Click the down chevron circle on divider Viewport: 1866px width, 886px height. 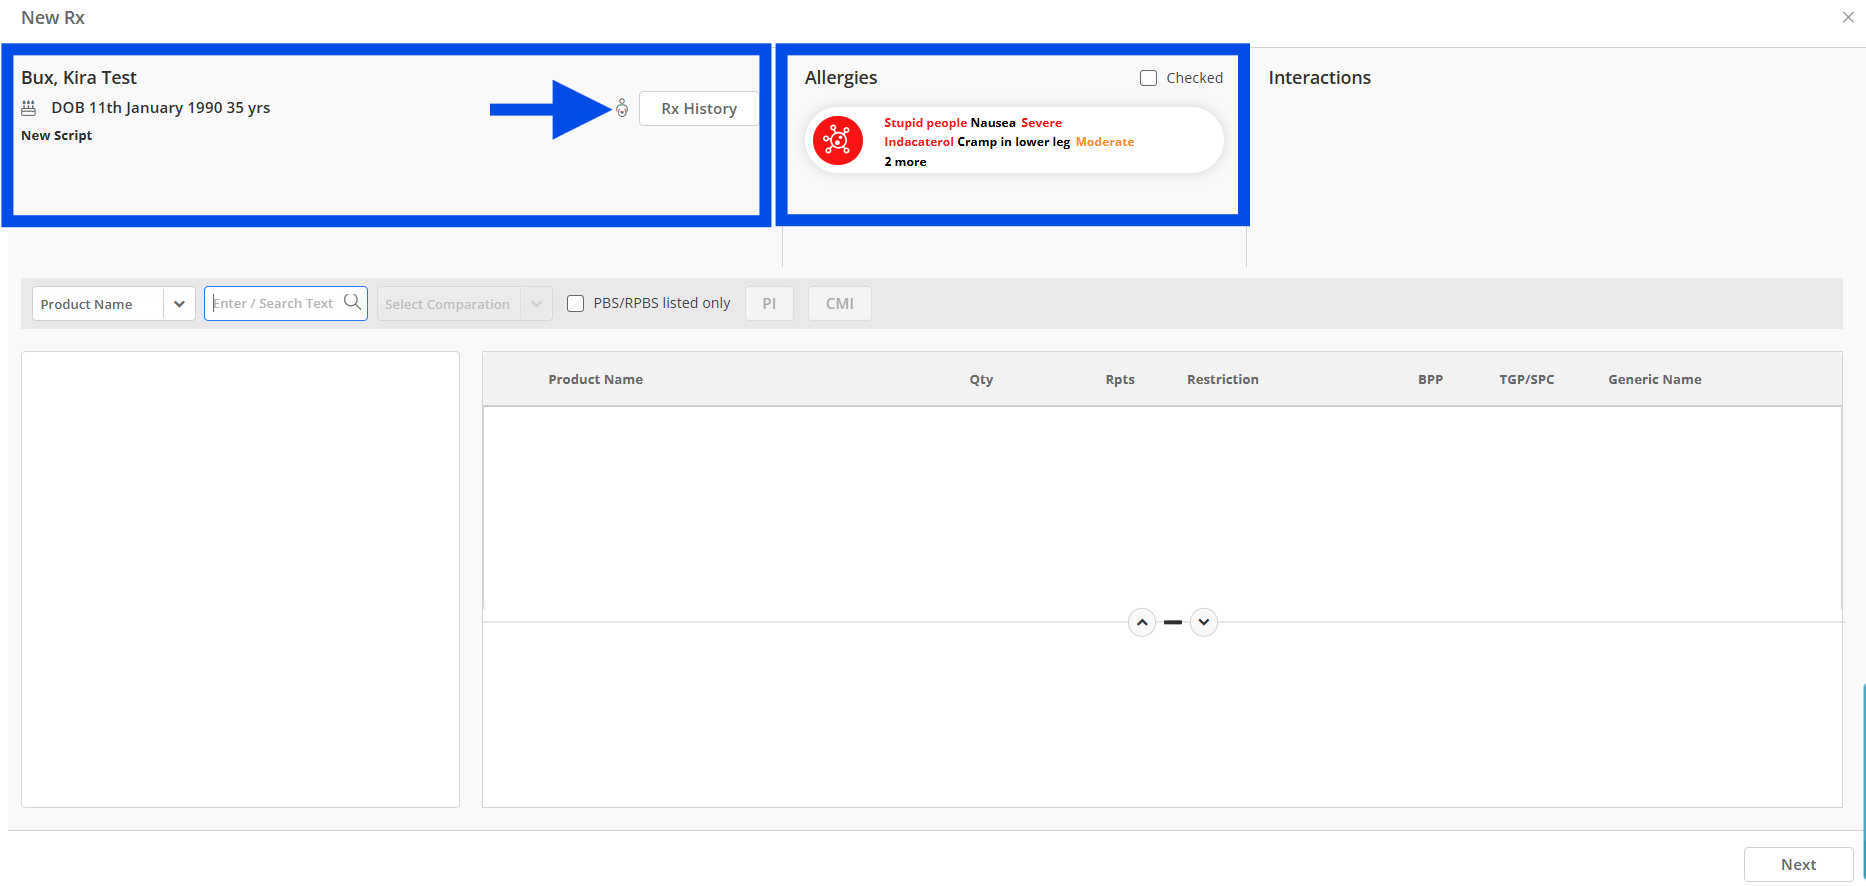1204,622
